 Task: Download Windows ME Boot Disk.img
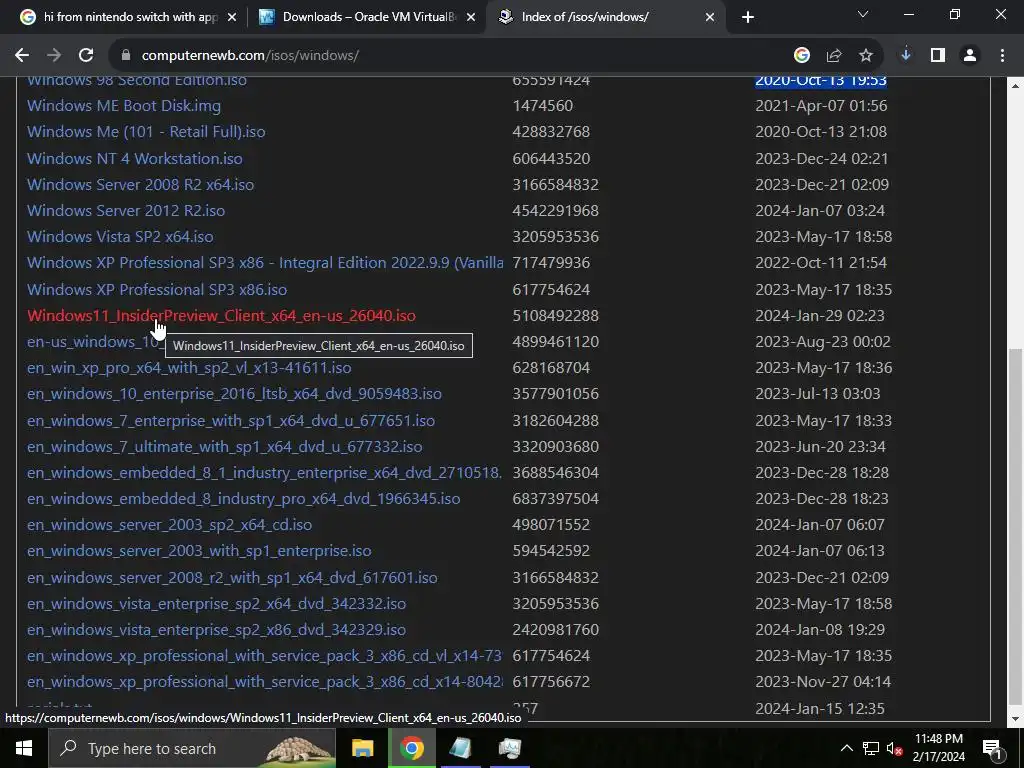pos(123,106)
